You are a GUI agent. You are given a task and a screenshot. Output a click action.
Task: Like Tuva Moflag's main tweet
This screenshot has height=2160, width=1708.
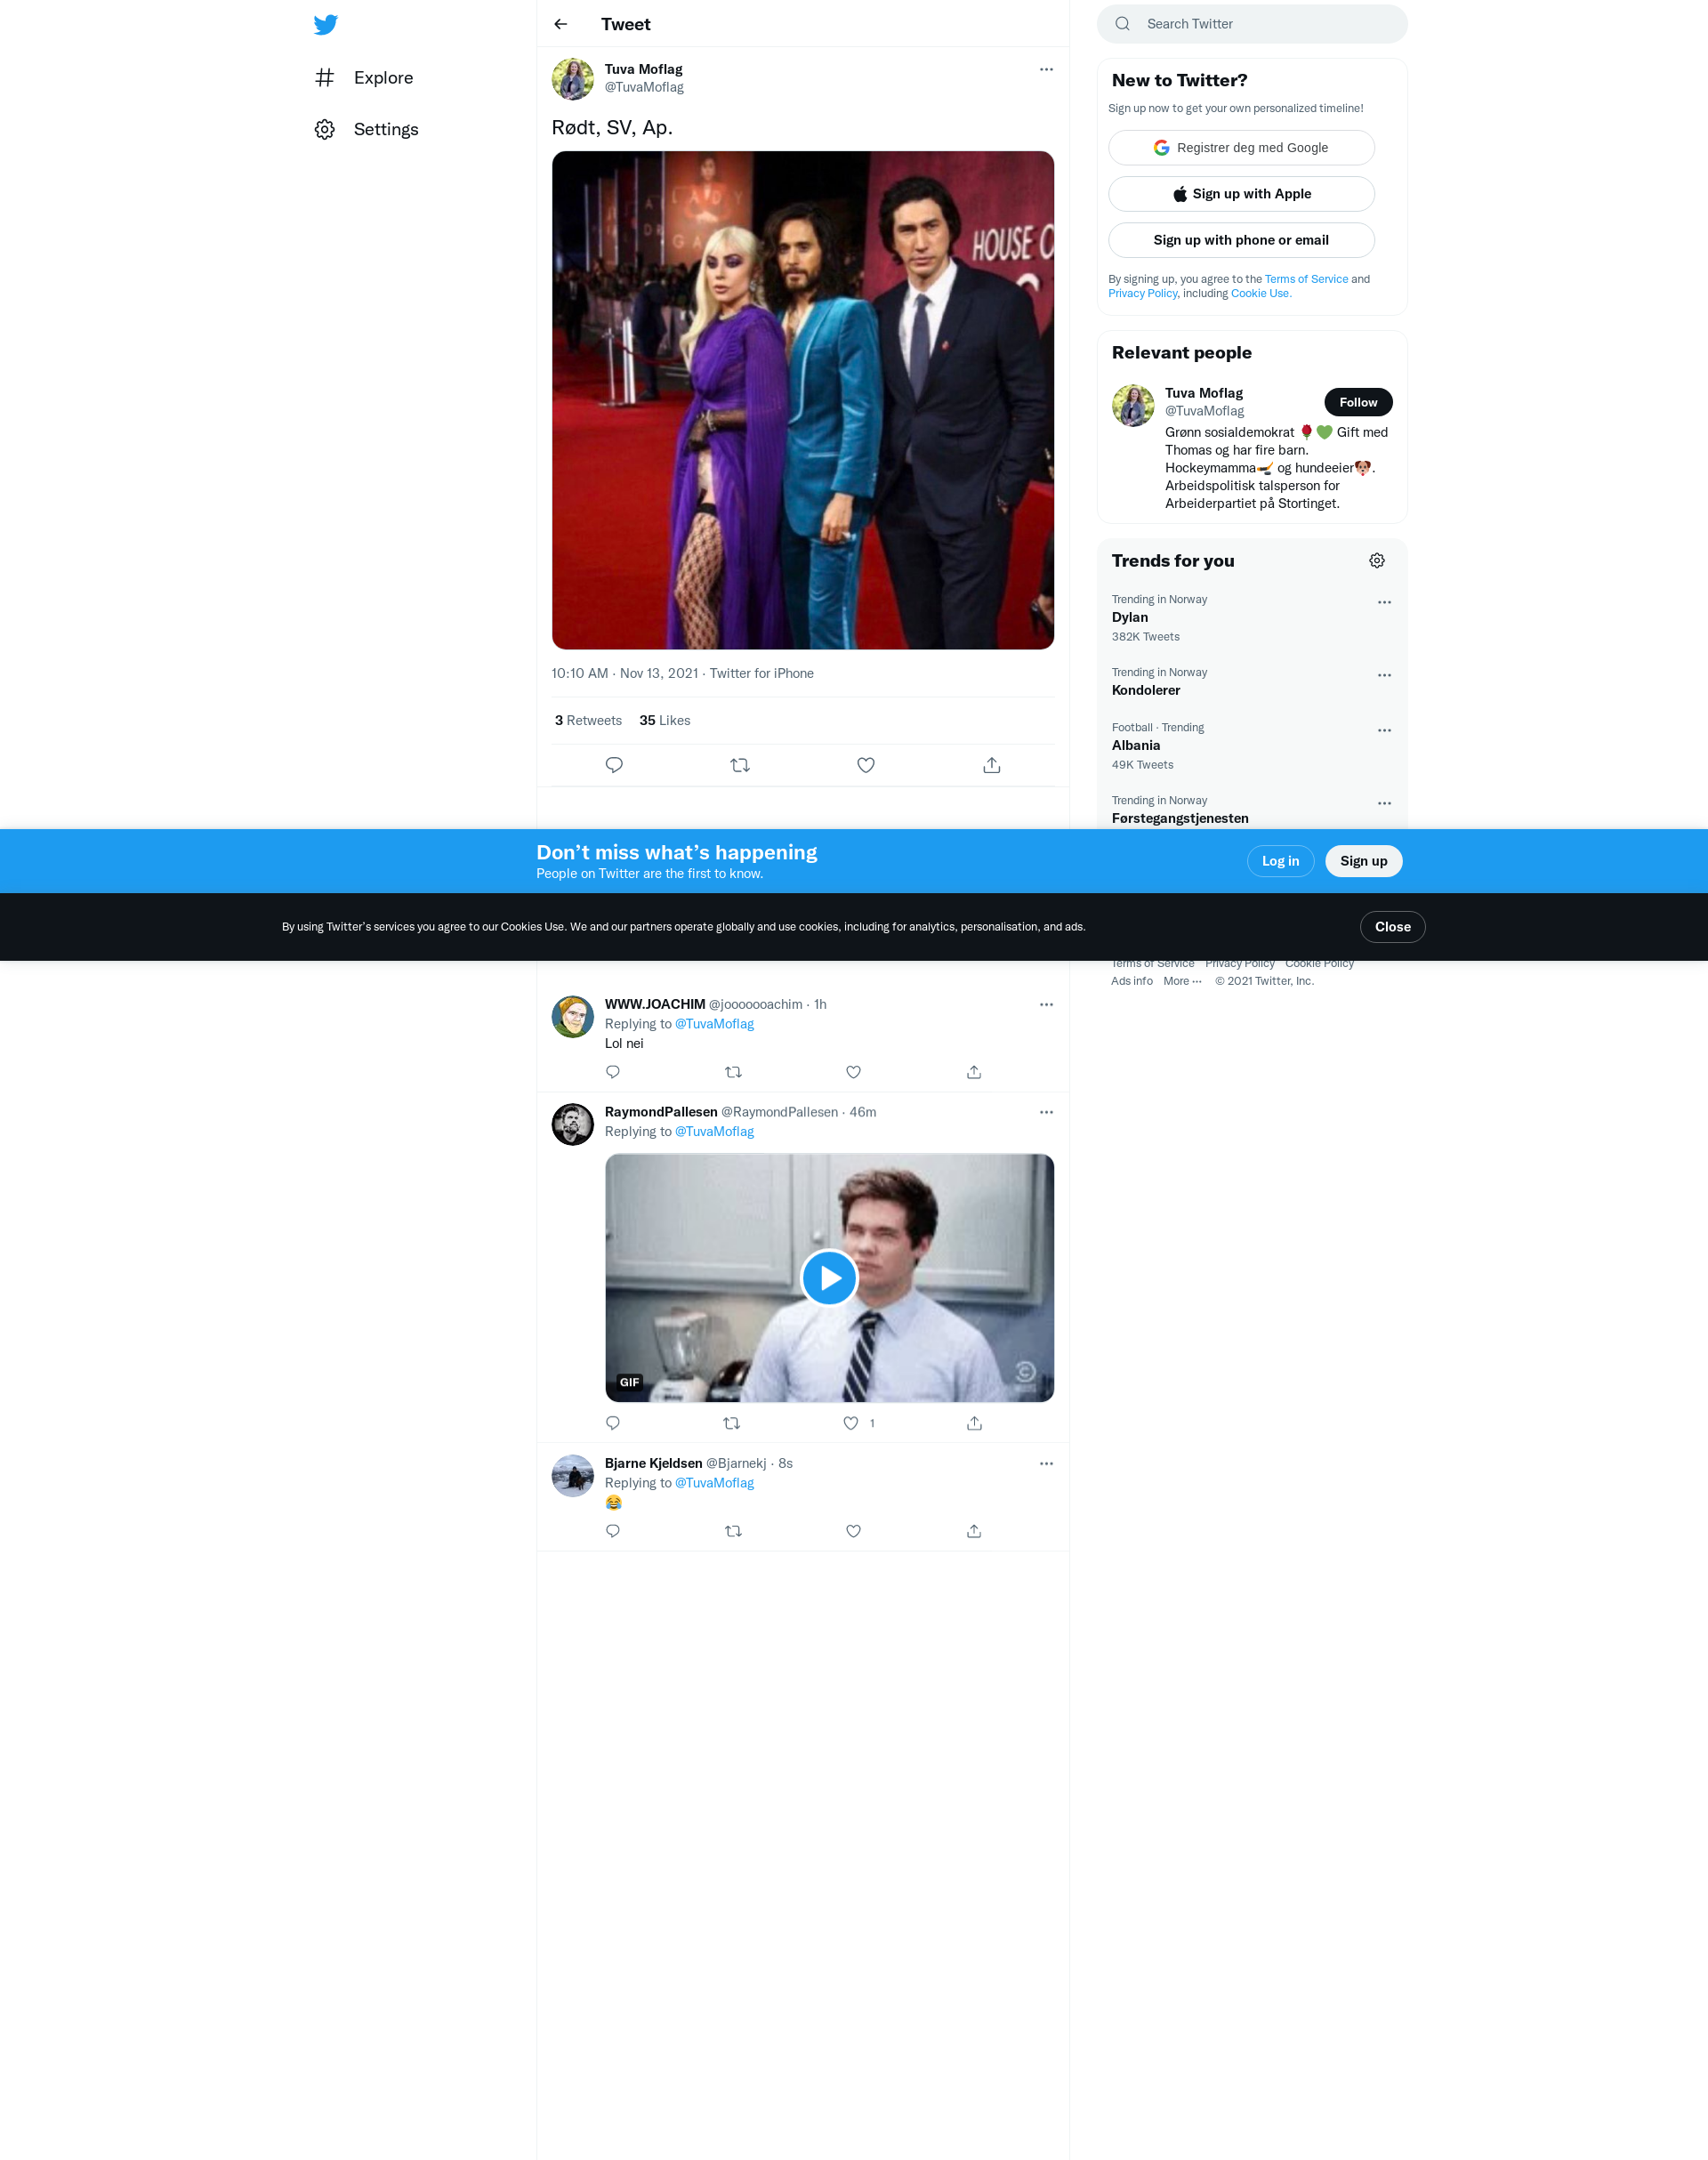click(866, 765)
